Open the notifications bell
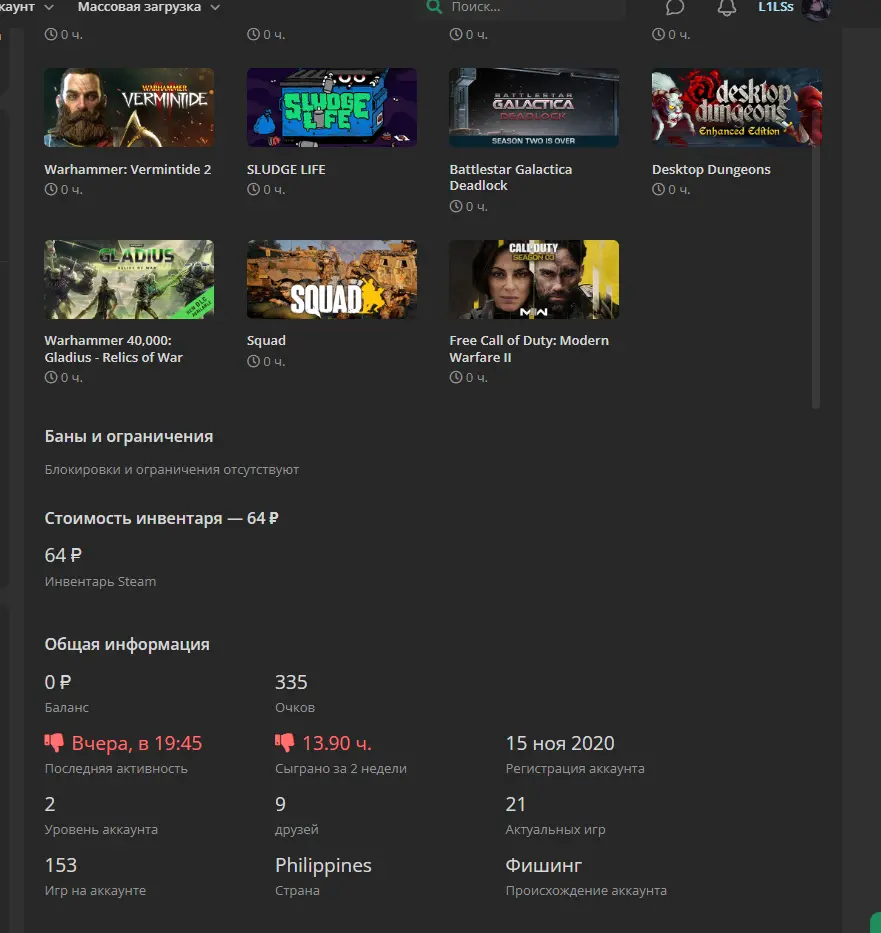The width and height of the screenshot is (881, 933). click(727, 8)
